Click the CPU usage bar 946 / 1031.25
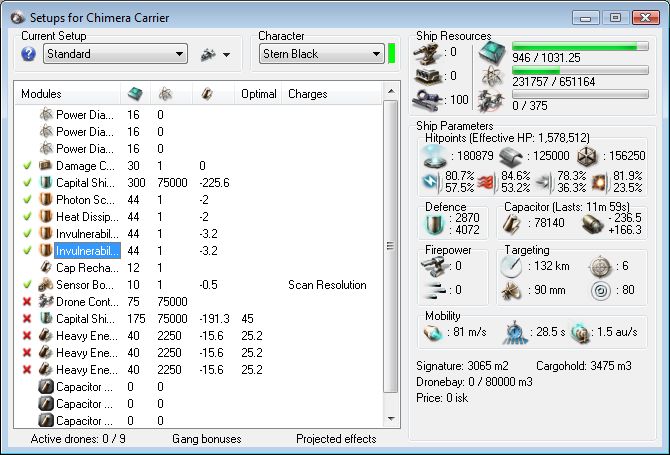 coord(580,46)
